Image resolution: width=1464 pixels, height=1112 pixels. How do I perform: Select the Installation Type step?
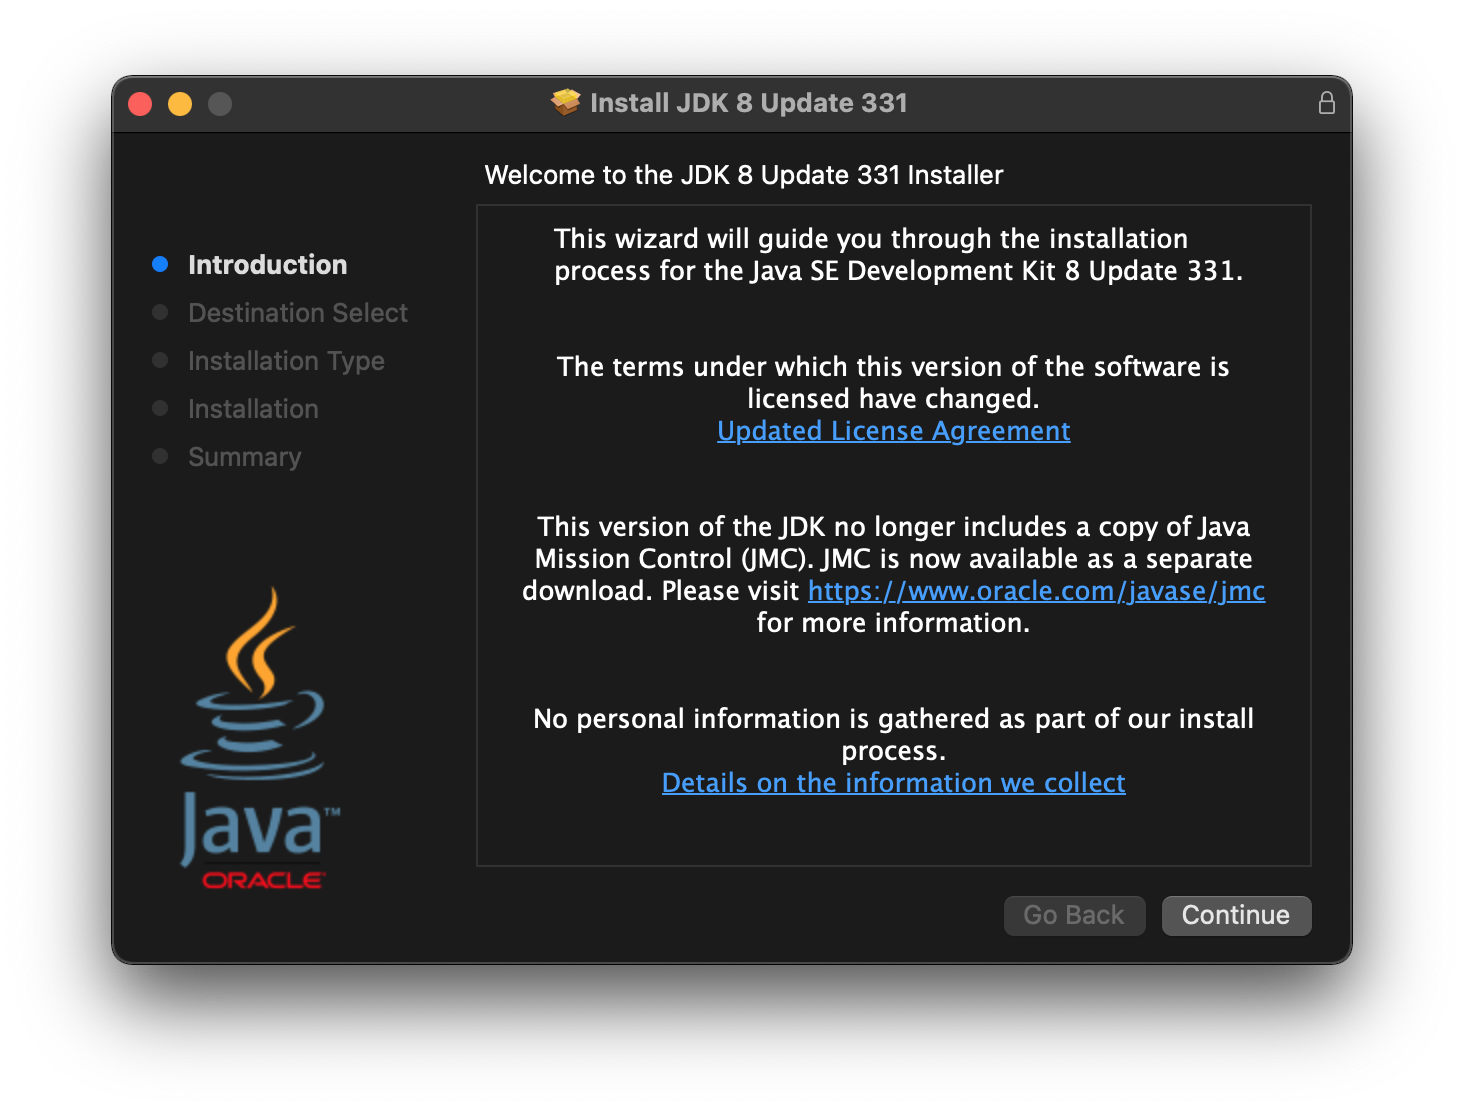286,361
